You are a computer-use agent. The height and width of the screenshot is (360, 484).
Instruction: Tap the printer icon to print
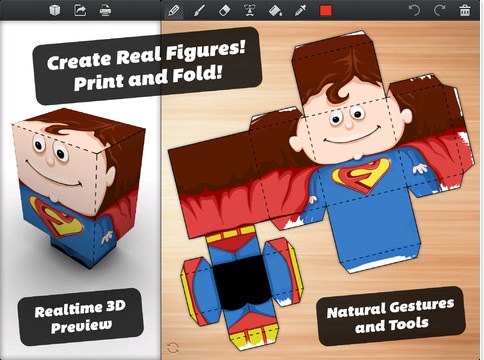[105, 10]
